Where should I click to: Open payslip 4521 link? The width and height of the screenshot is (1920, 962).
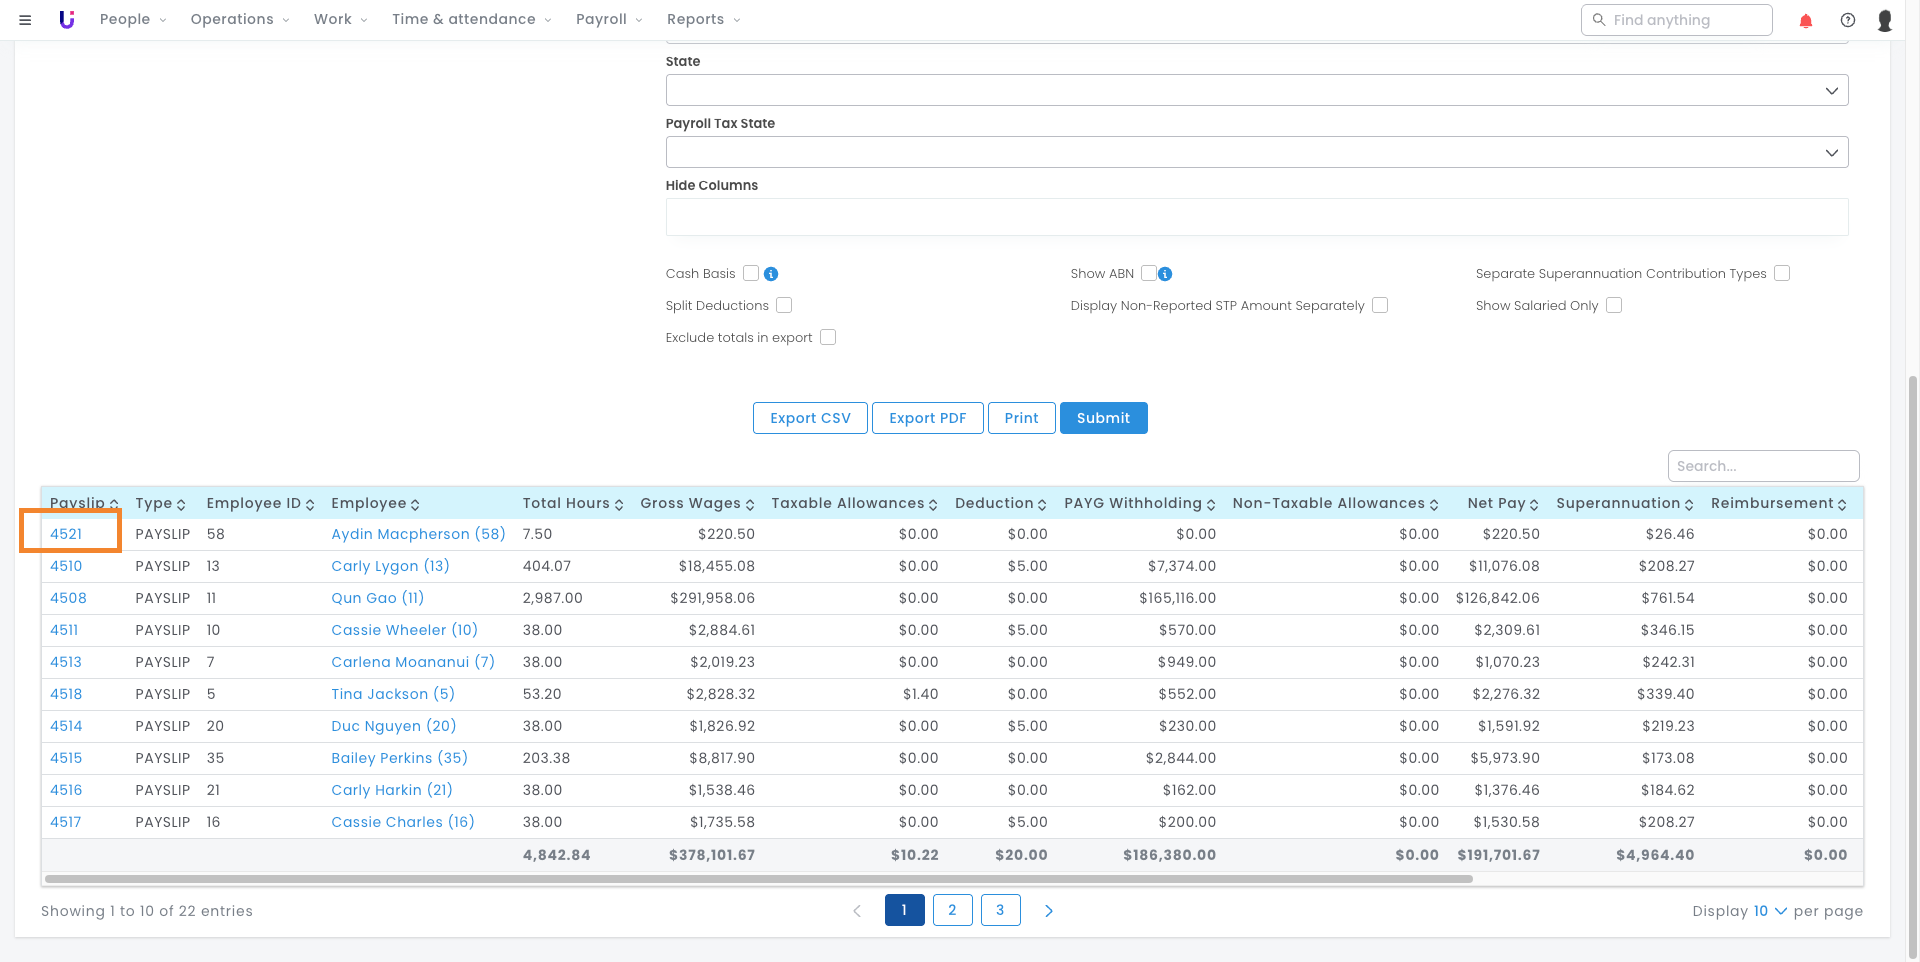point(66,534)
